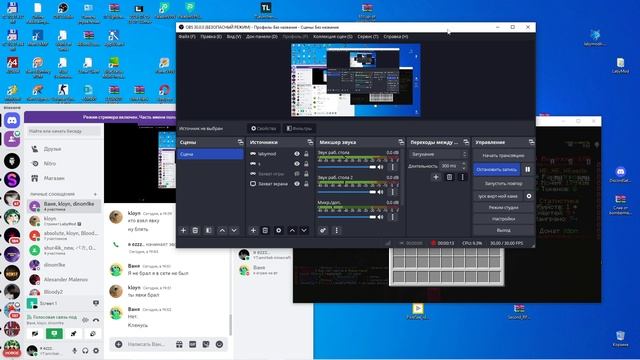Move source down in Sources panel

[304, 231]
